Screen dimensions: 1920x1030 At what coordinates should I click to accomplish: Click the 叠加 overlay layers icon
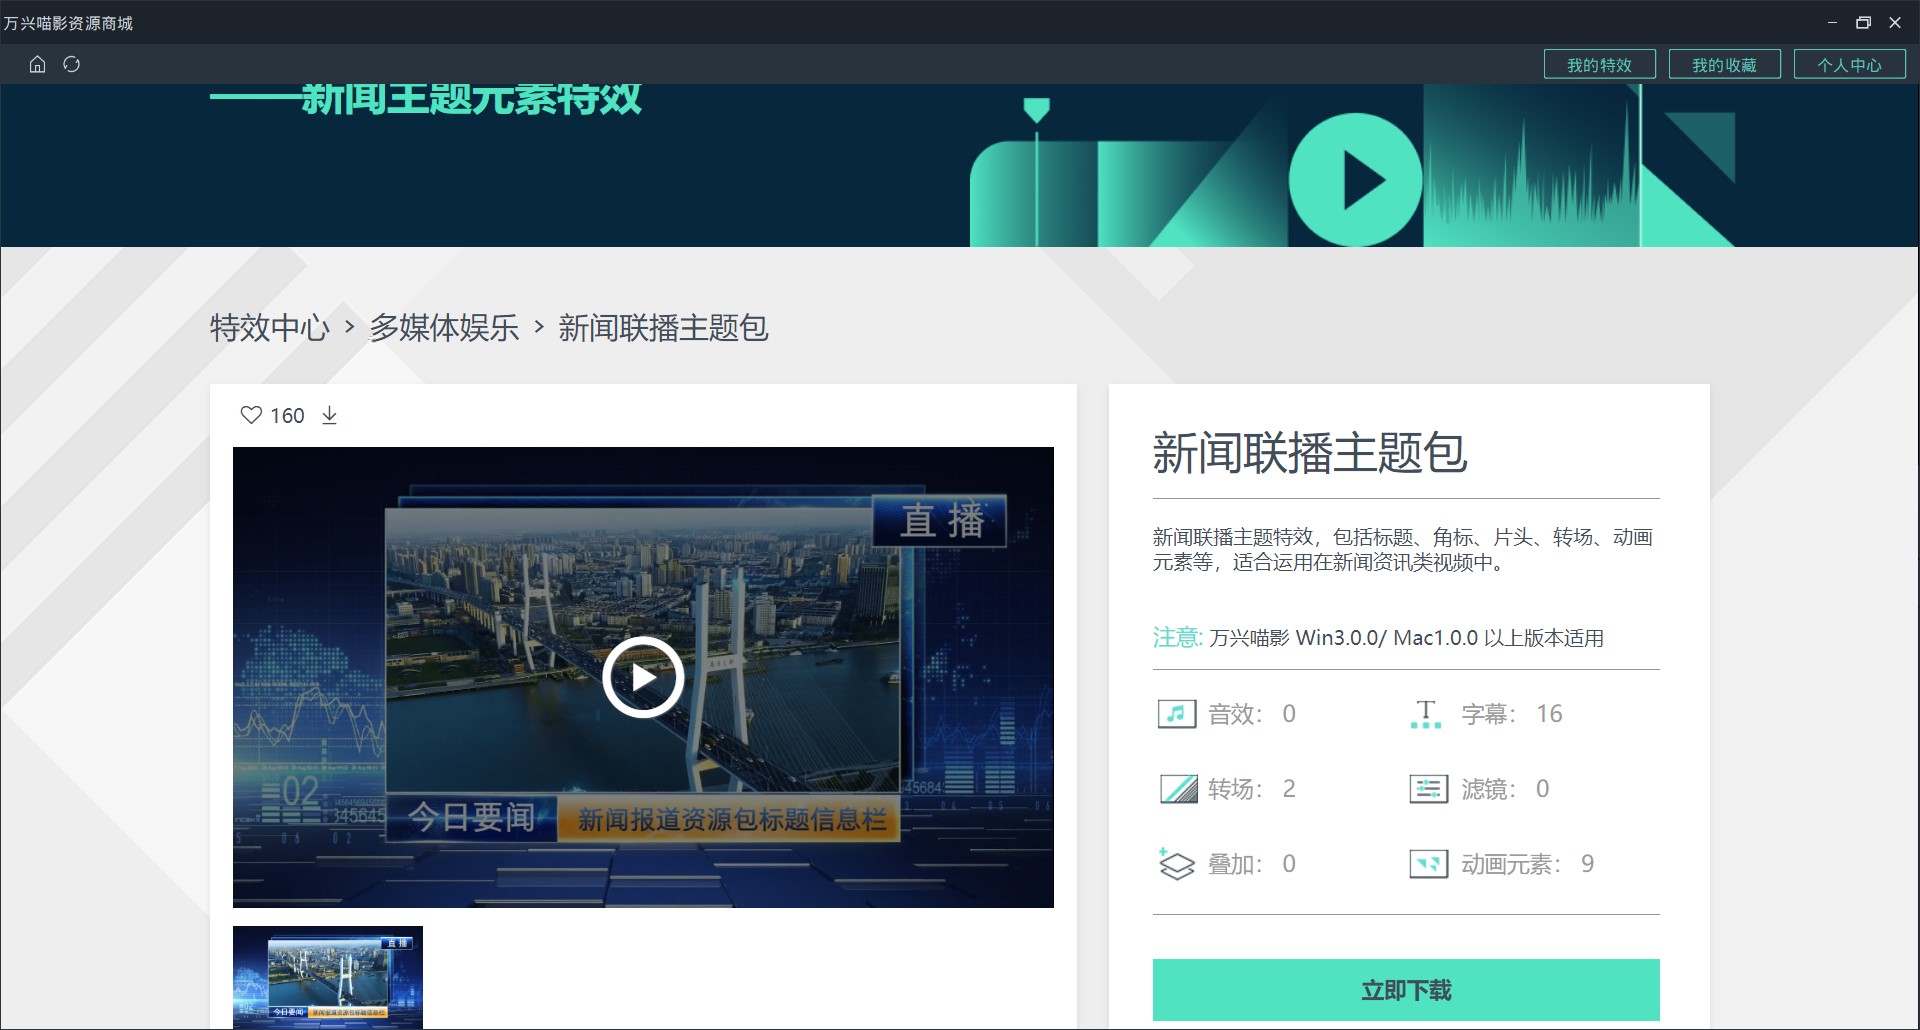pyautogui.click(x=1177, y=864)
